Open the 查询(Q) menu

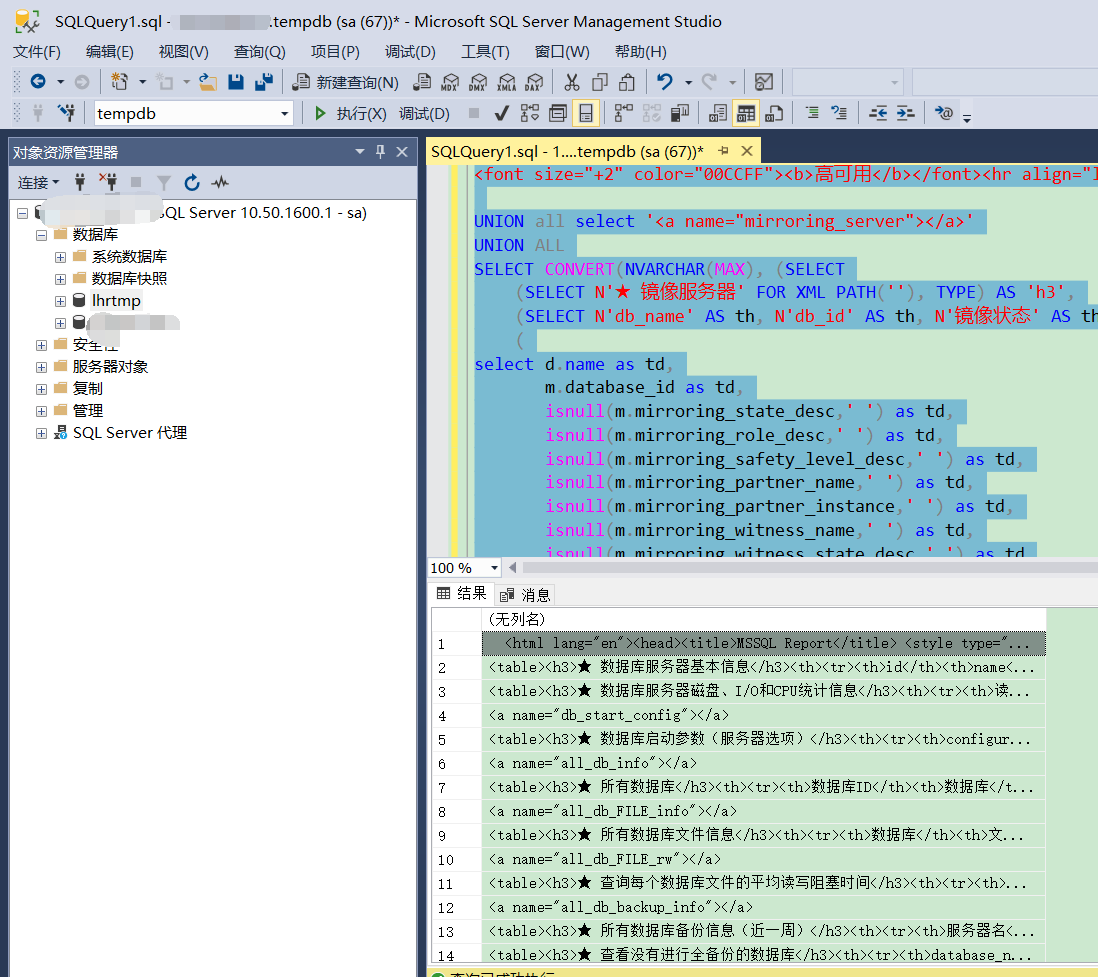click(259, 52)
